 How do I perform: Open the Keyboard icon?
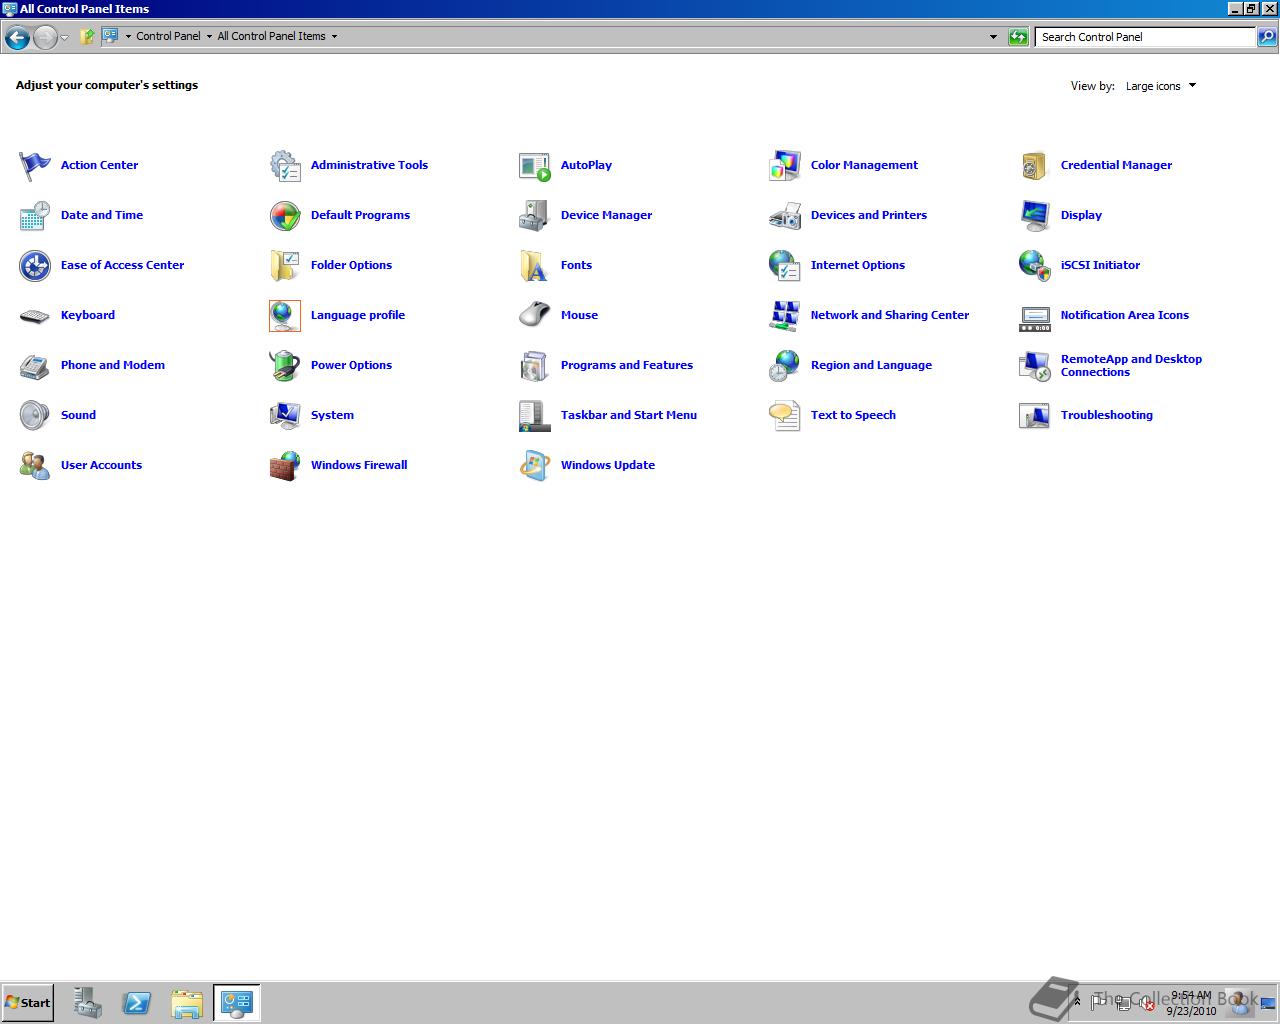(x=35, y=316)
